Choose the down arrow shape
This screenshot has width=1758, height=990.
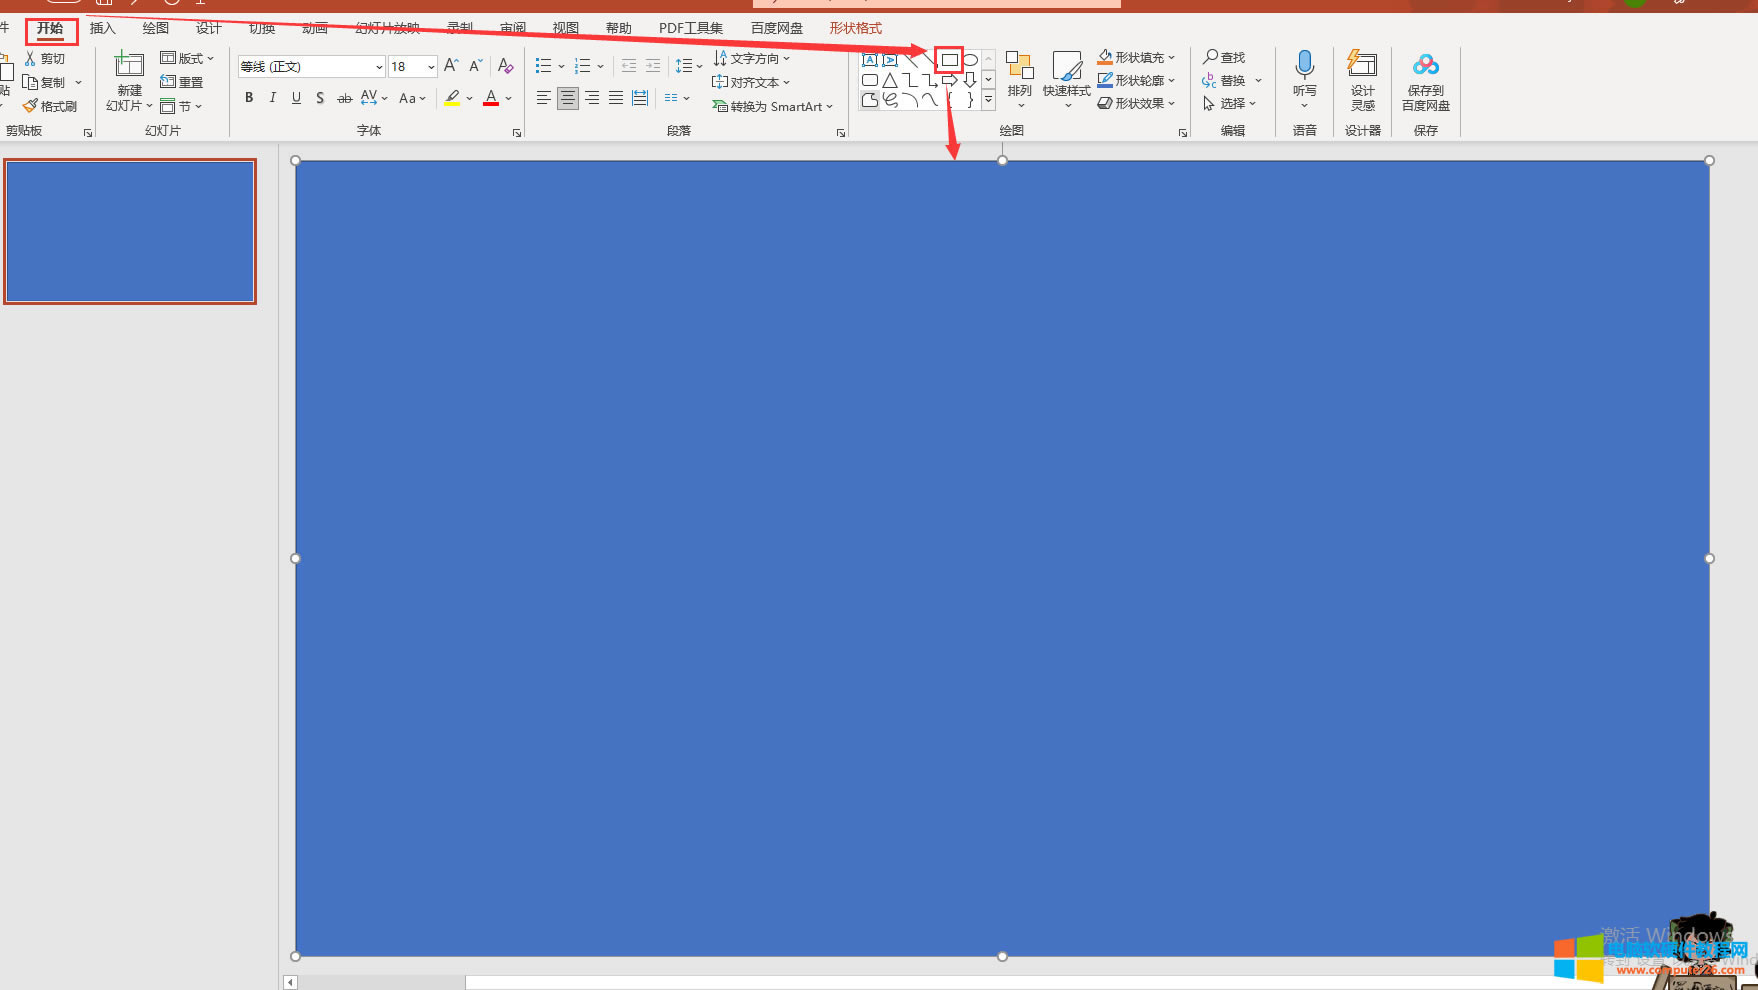pyautogui.click(x=970, y=80)
